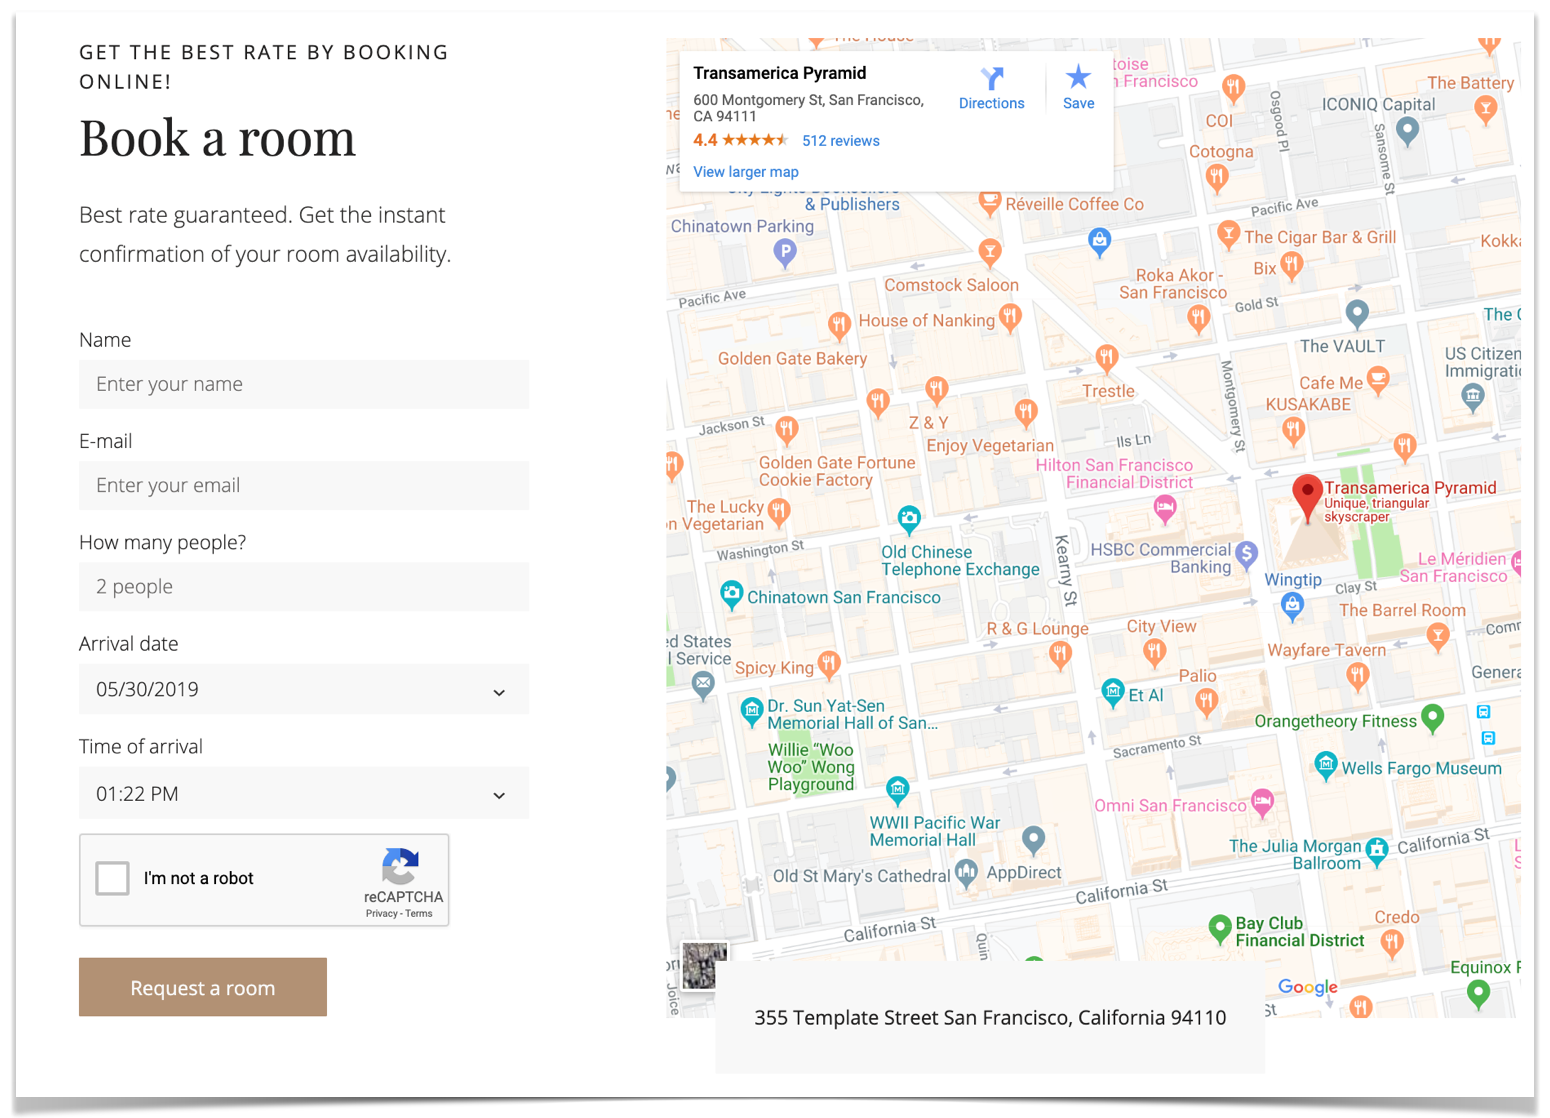This screenshot has height=1118, width=1550.
Task: Click the Comstock Saloon restaurant pin
Action: (990, 251)
